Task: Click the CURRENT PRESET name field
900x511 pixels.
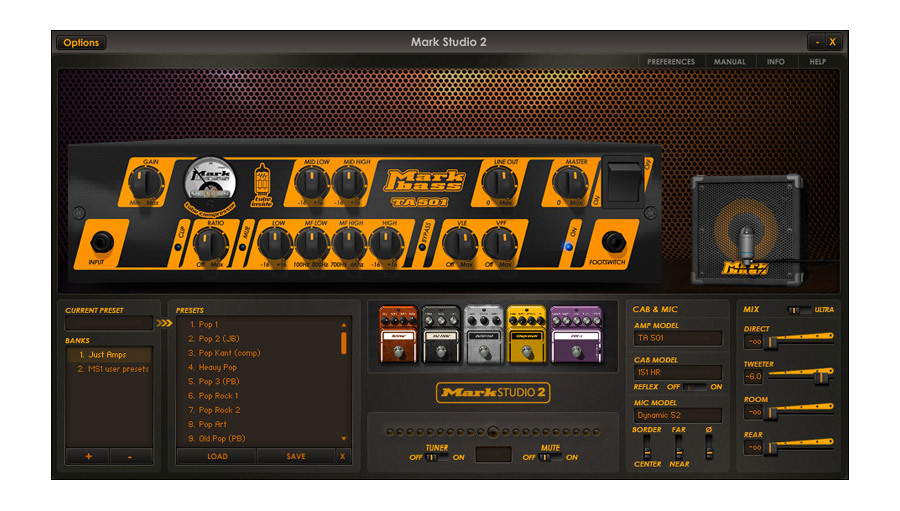Action: 109,323
